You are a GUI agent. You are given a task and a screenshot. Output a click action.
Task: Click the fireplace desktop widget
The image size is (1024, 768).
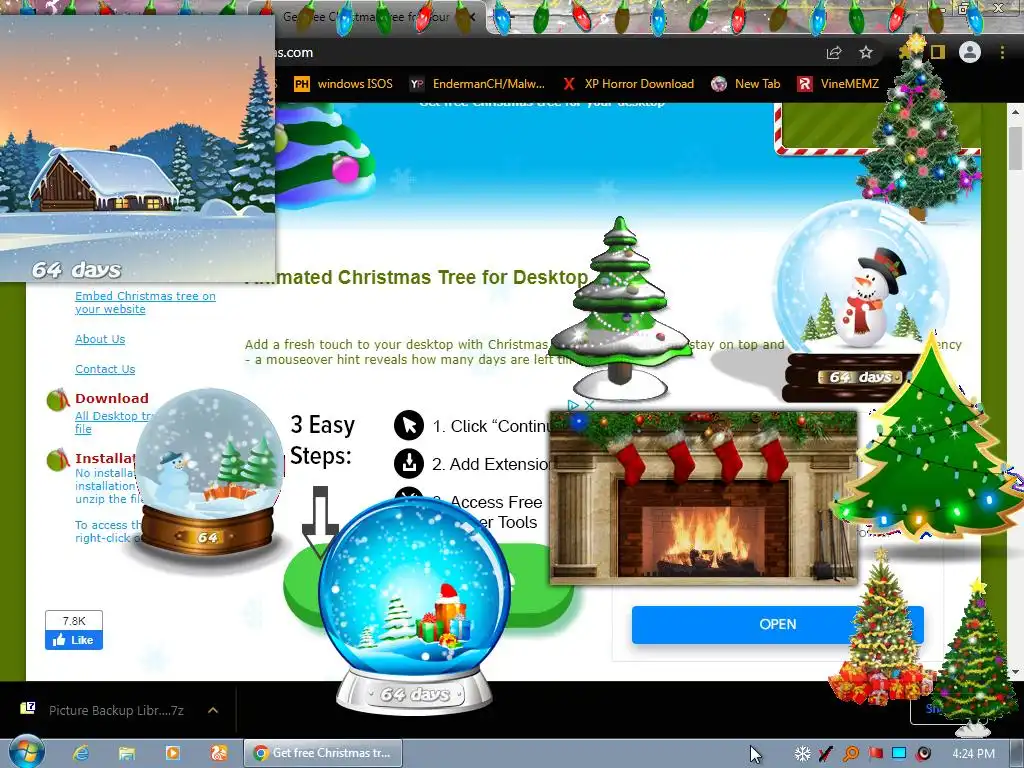(x=703, y=496)
